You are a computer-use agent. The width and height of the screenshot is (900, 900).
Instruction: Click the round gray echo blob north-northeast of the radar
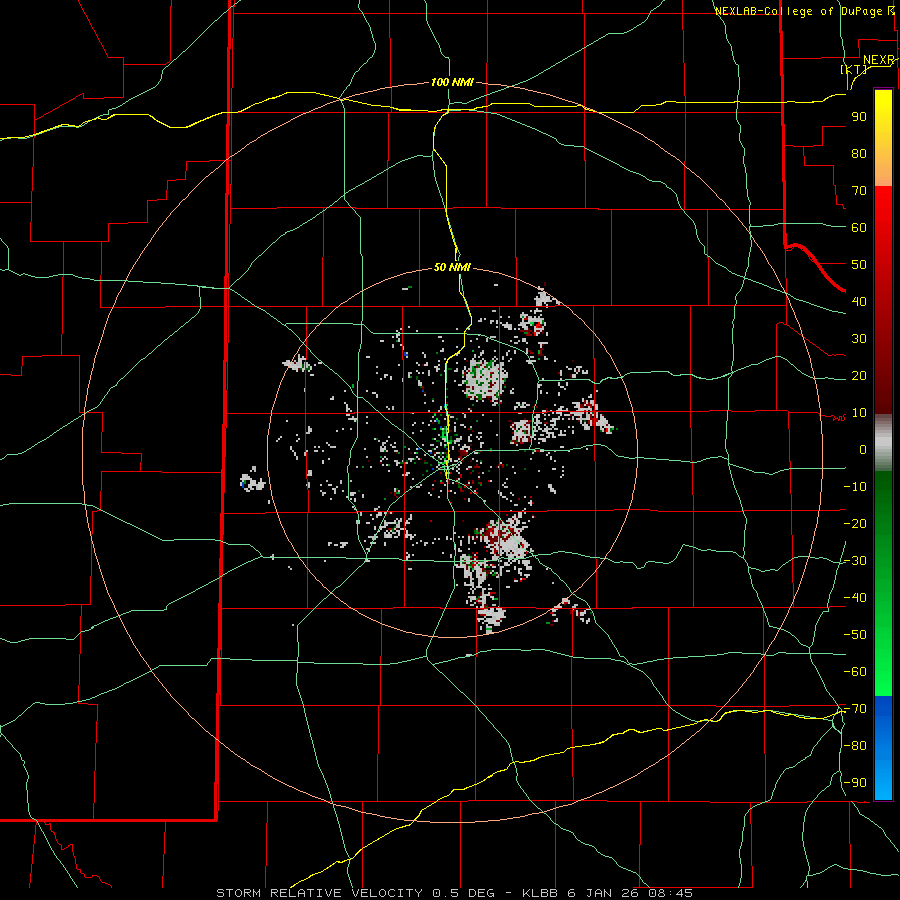485,379
